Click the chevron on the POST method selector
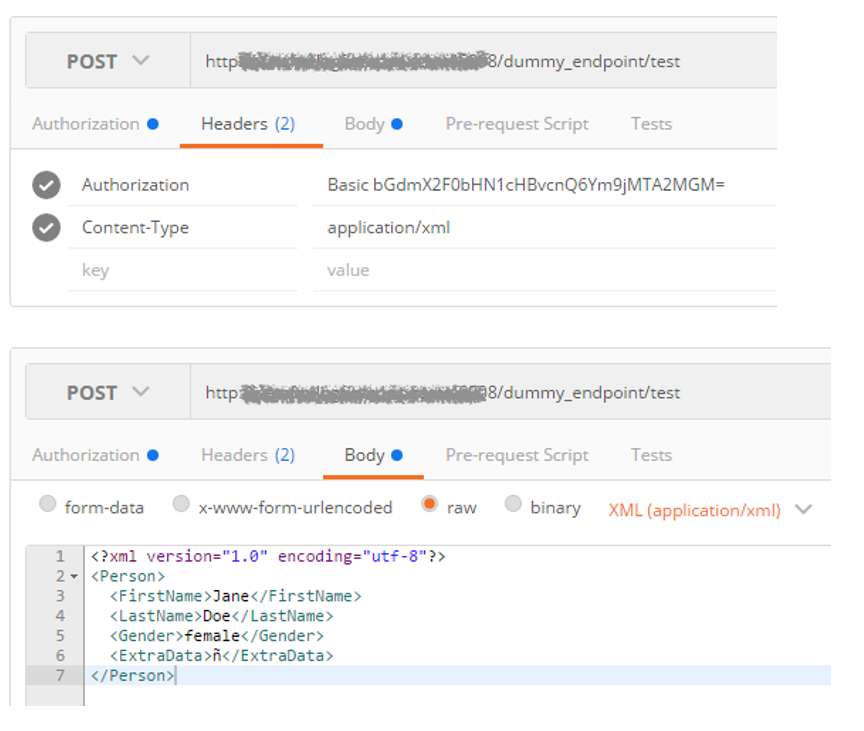Viewport: 864px width, 731px height. [x=141, y=61]
